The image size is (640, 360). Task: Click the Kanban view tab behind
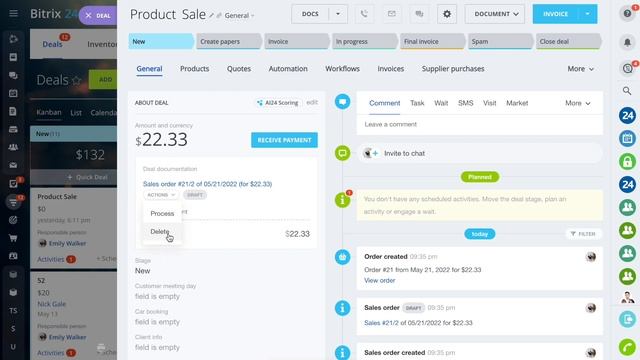[x=49, y=112]
